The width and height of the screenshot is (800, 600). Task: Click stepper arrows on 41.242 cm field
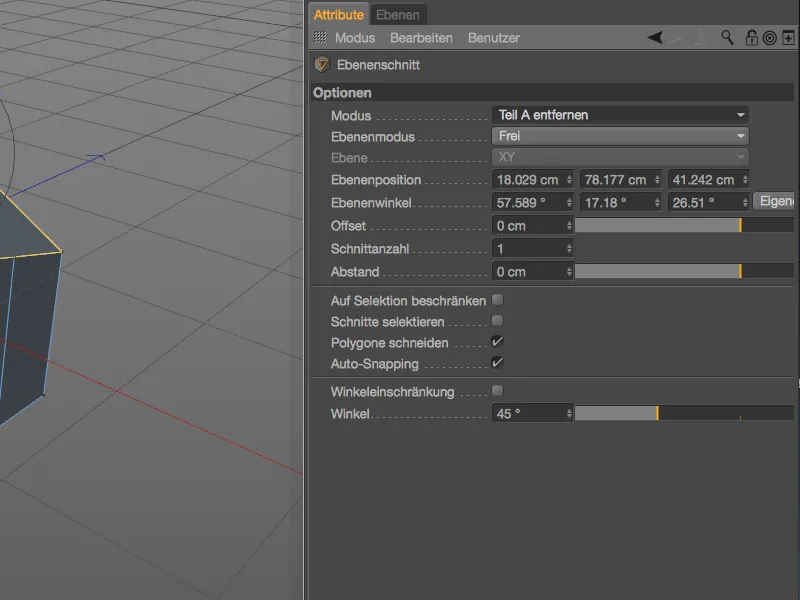click(745, 180)
